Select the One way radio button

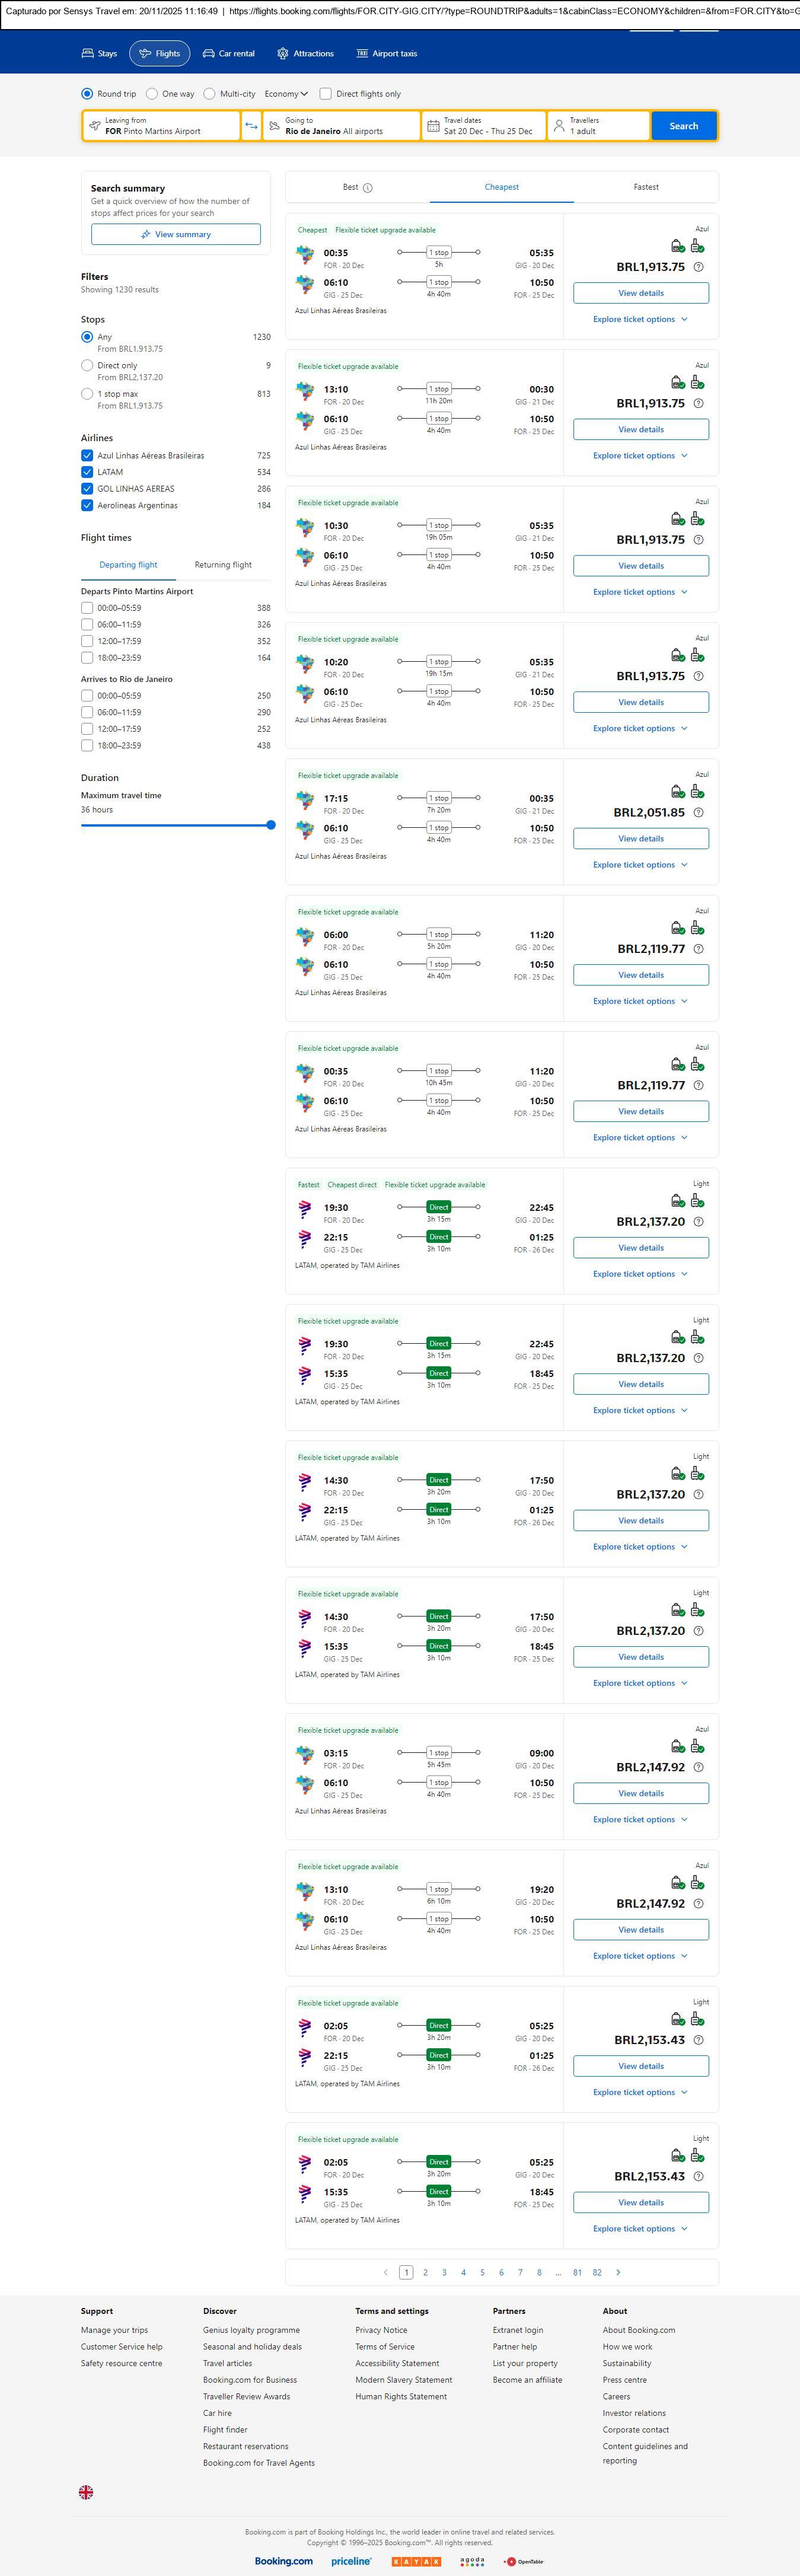tap(152, 94)
